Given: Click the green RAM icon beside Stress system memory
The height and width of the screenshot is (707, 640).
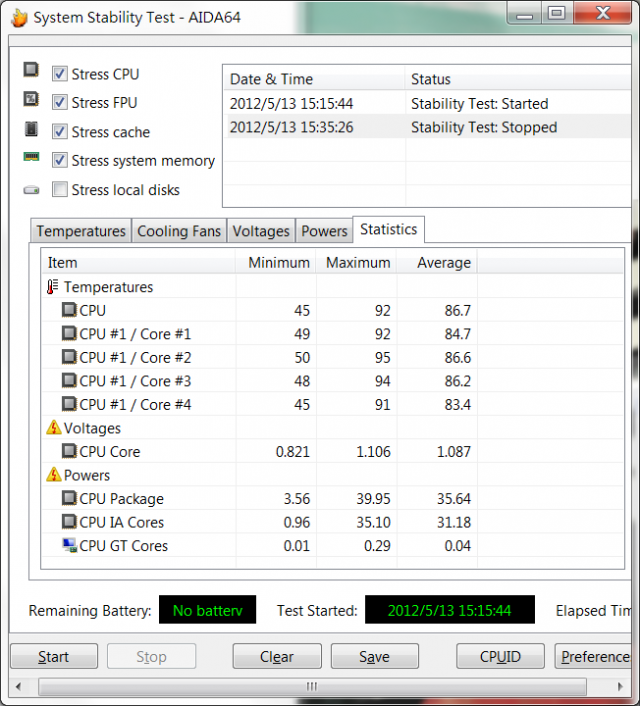Looking at the screenshot, I should 31,157.
